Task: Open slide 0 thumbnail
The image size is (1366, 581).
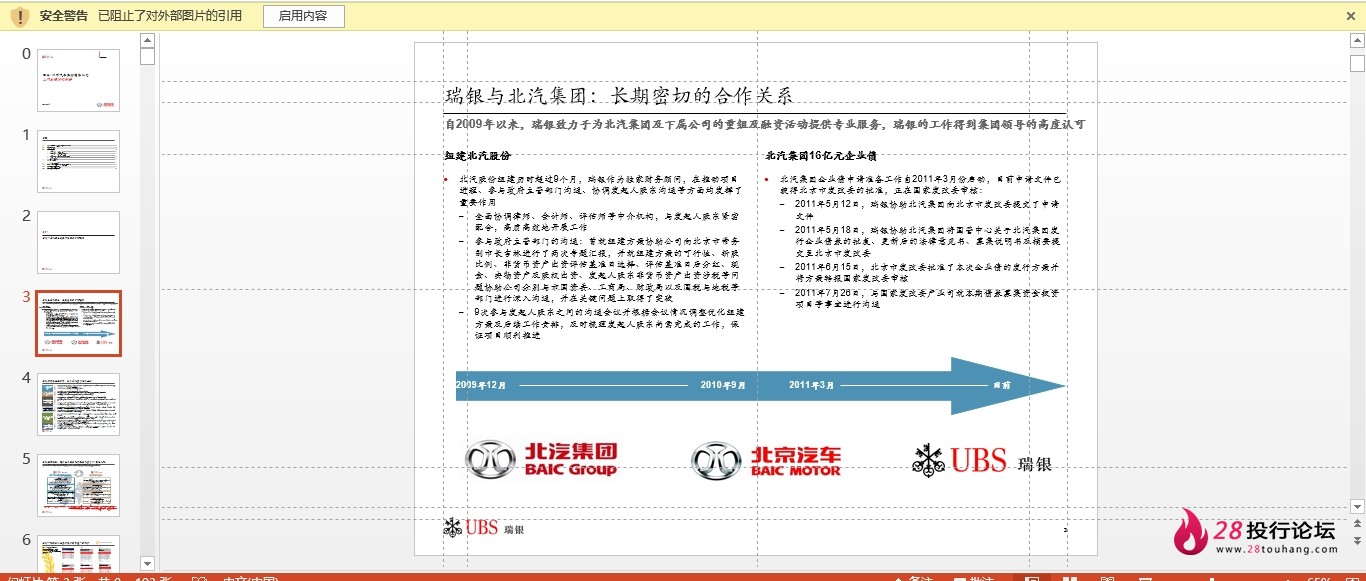Action: pos(79,80)
